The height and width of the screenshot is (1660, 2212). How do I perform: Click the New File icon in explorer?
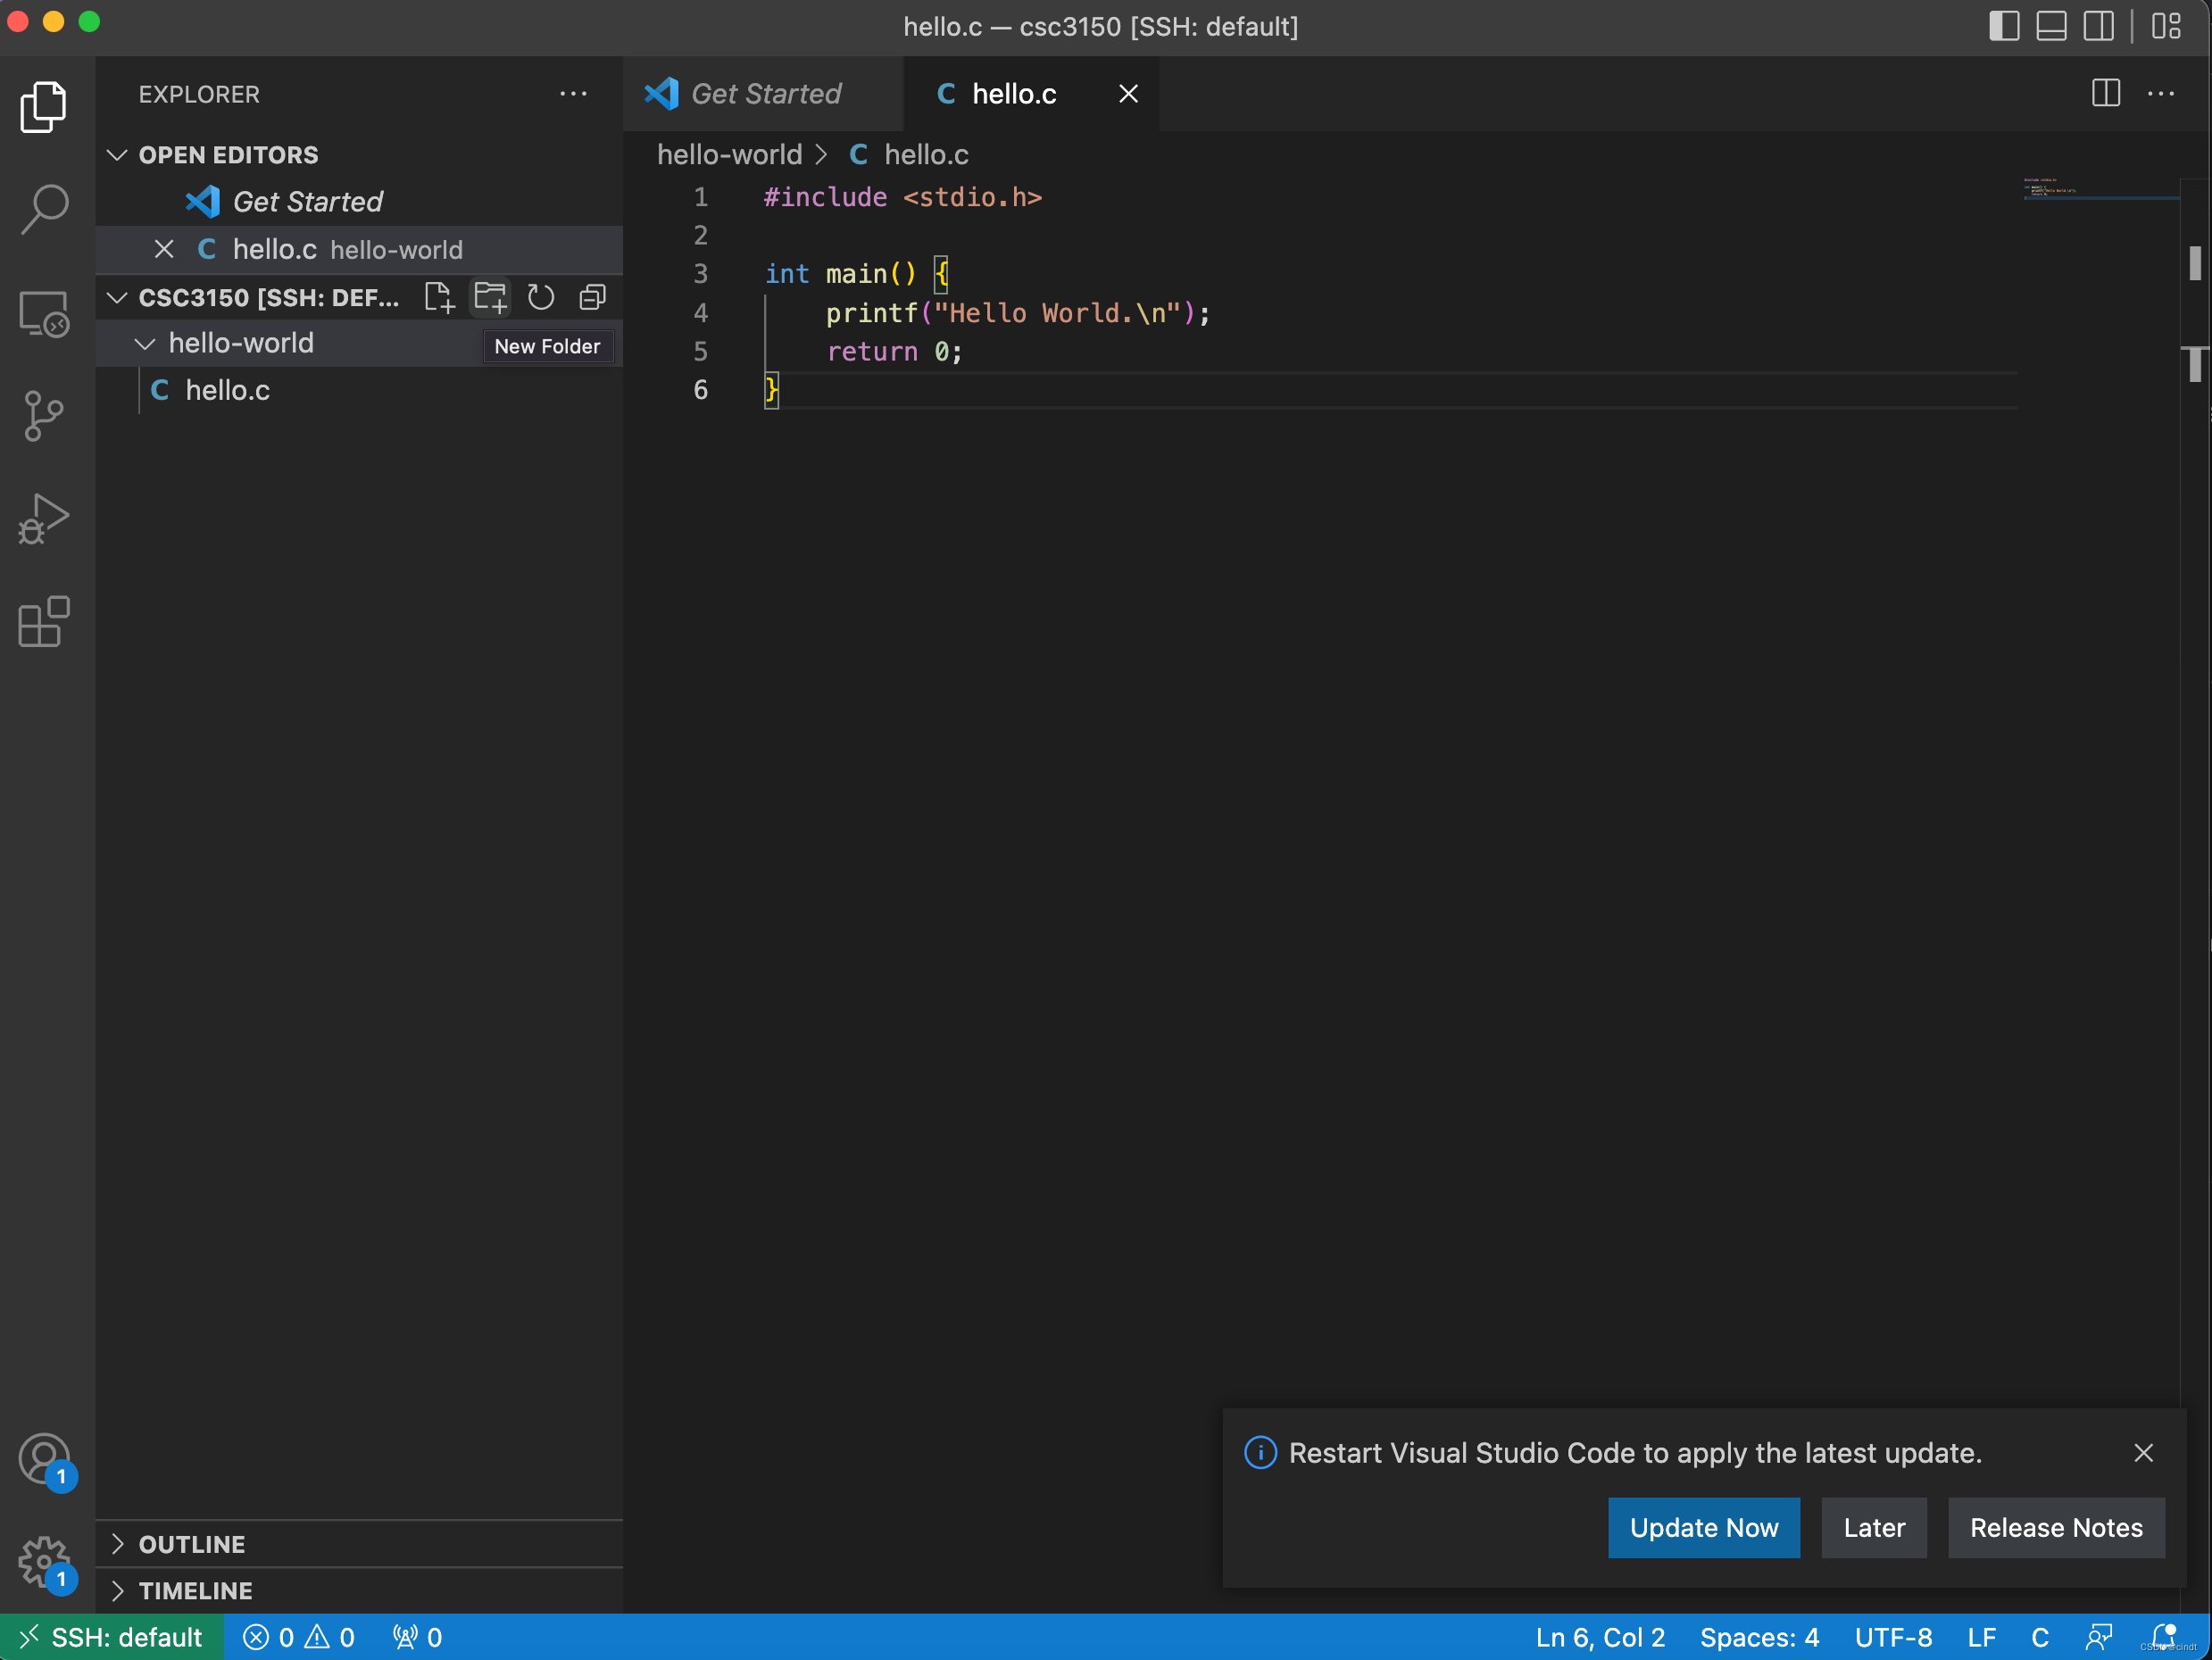tap(439, 297)
